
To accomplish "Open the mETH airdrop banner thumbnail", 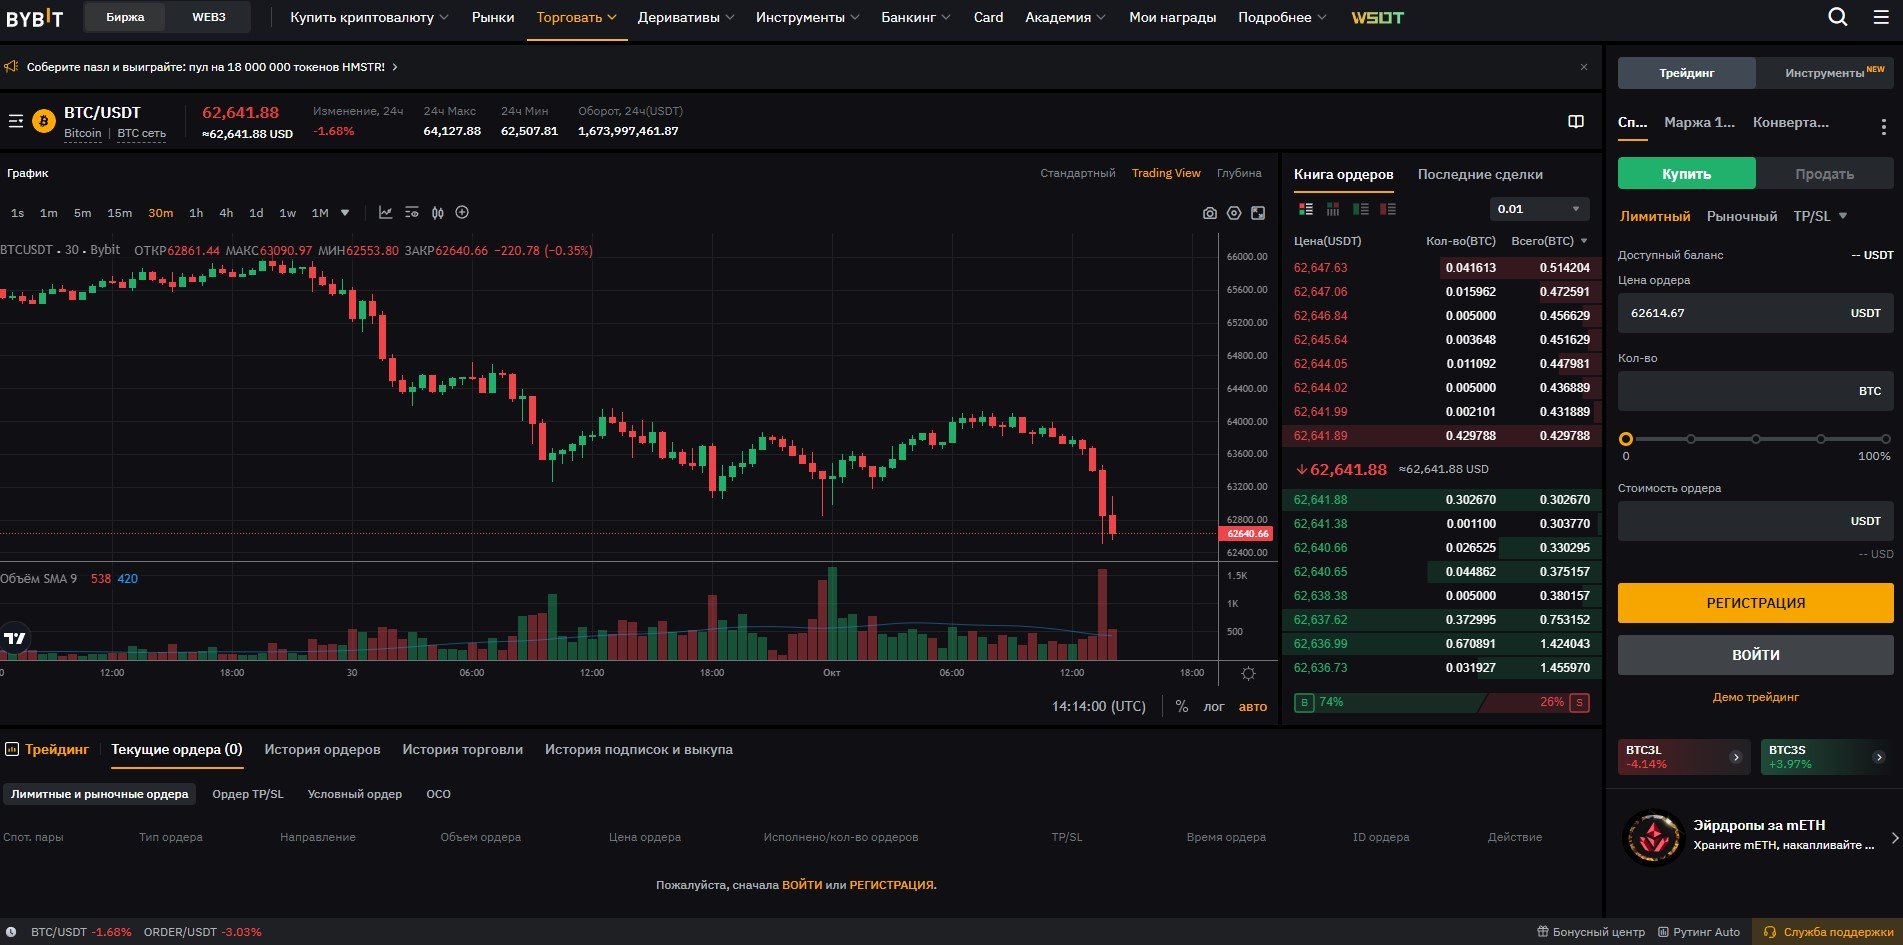I will (x=1654, y=837).
